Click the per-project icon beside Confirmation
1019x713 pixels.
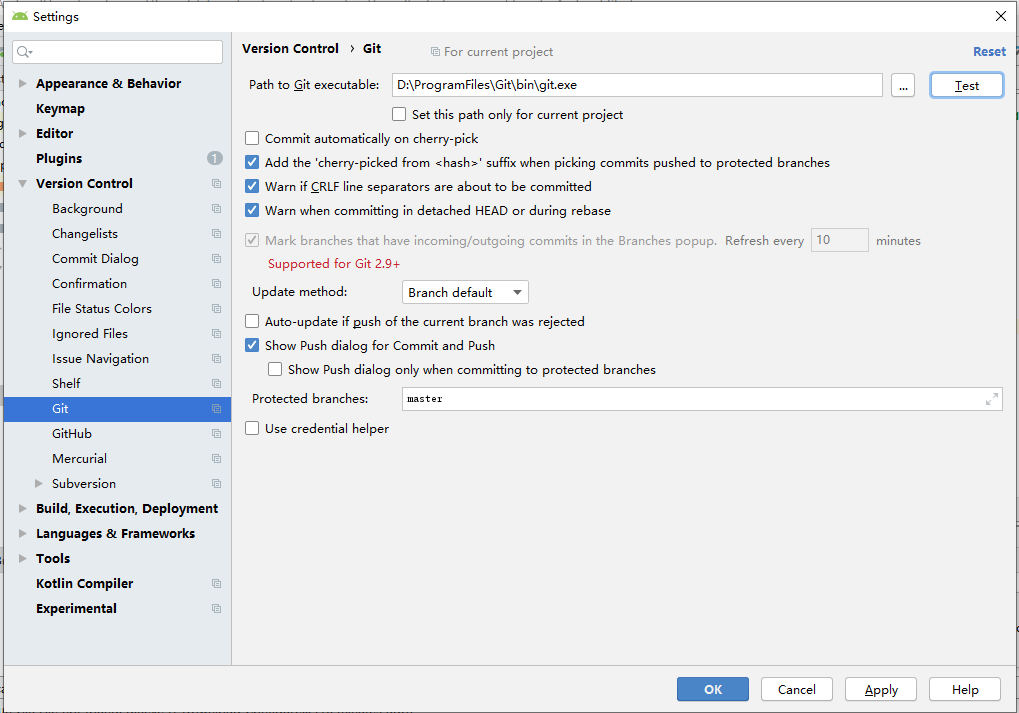coord(216,284)
